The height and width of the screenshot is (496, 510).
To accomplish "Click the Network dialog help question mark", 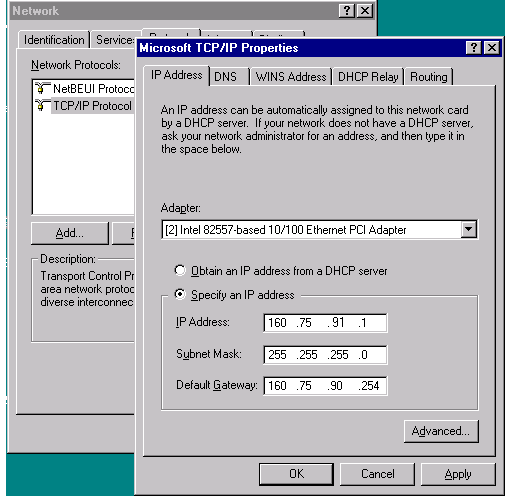I will point(347,11).
